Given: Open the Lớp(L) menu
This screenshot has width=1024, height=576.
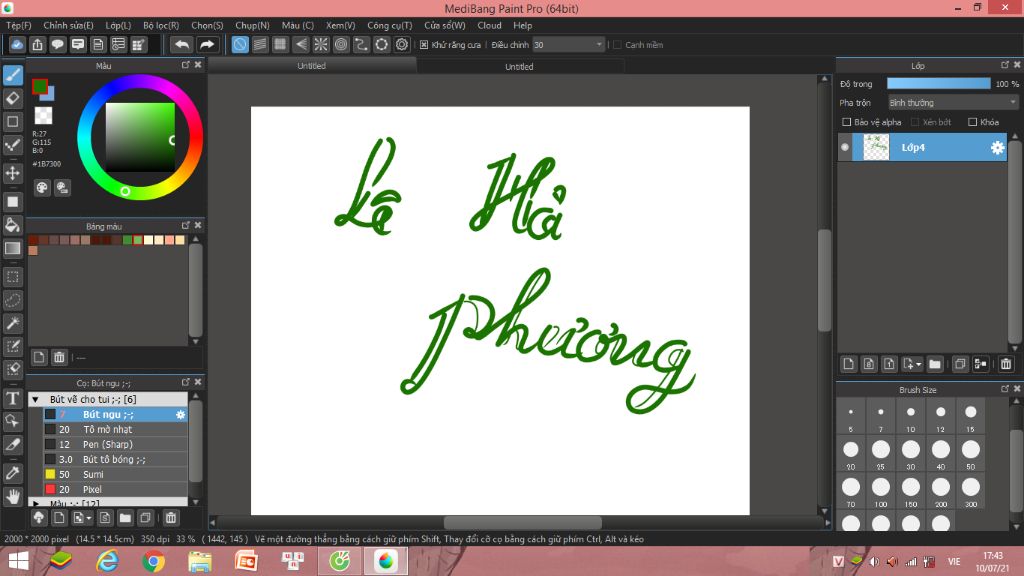Looking at the screenshot, I should 118,25.
